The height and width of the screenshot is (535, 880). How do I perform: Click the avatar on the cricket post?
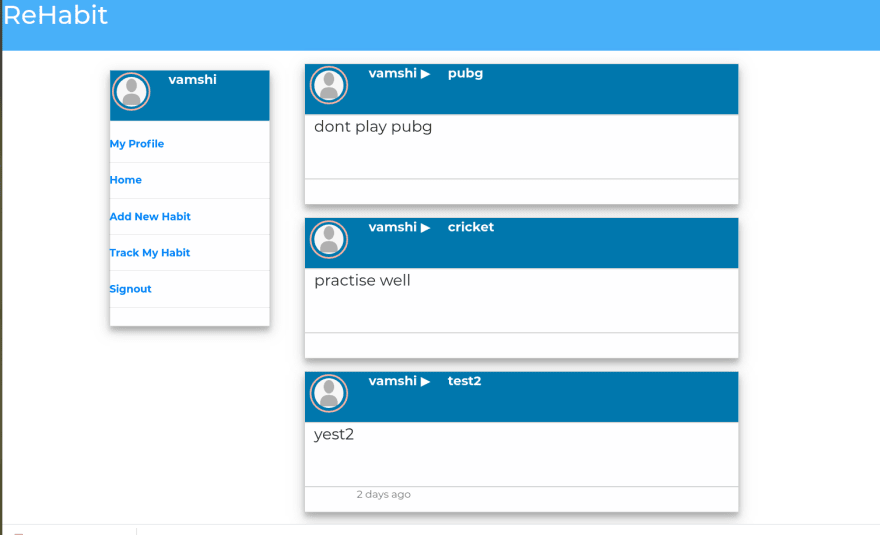[329, 239]
